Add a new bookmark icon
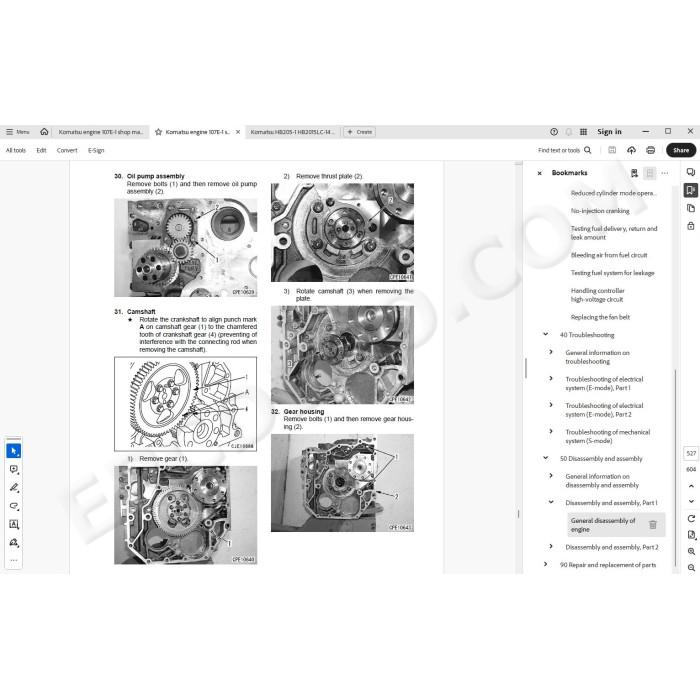 tap(634, 173)
